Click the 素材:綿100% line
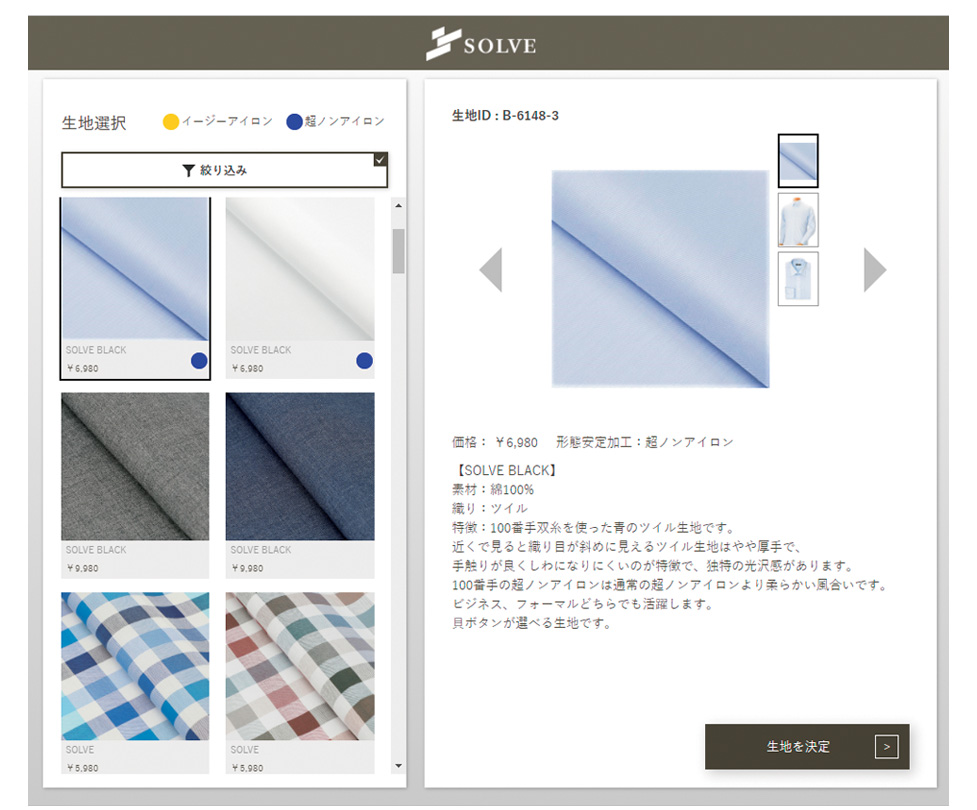This screenshot has height=810, width=977. [x=493, y=490]
